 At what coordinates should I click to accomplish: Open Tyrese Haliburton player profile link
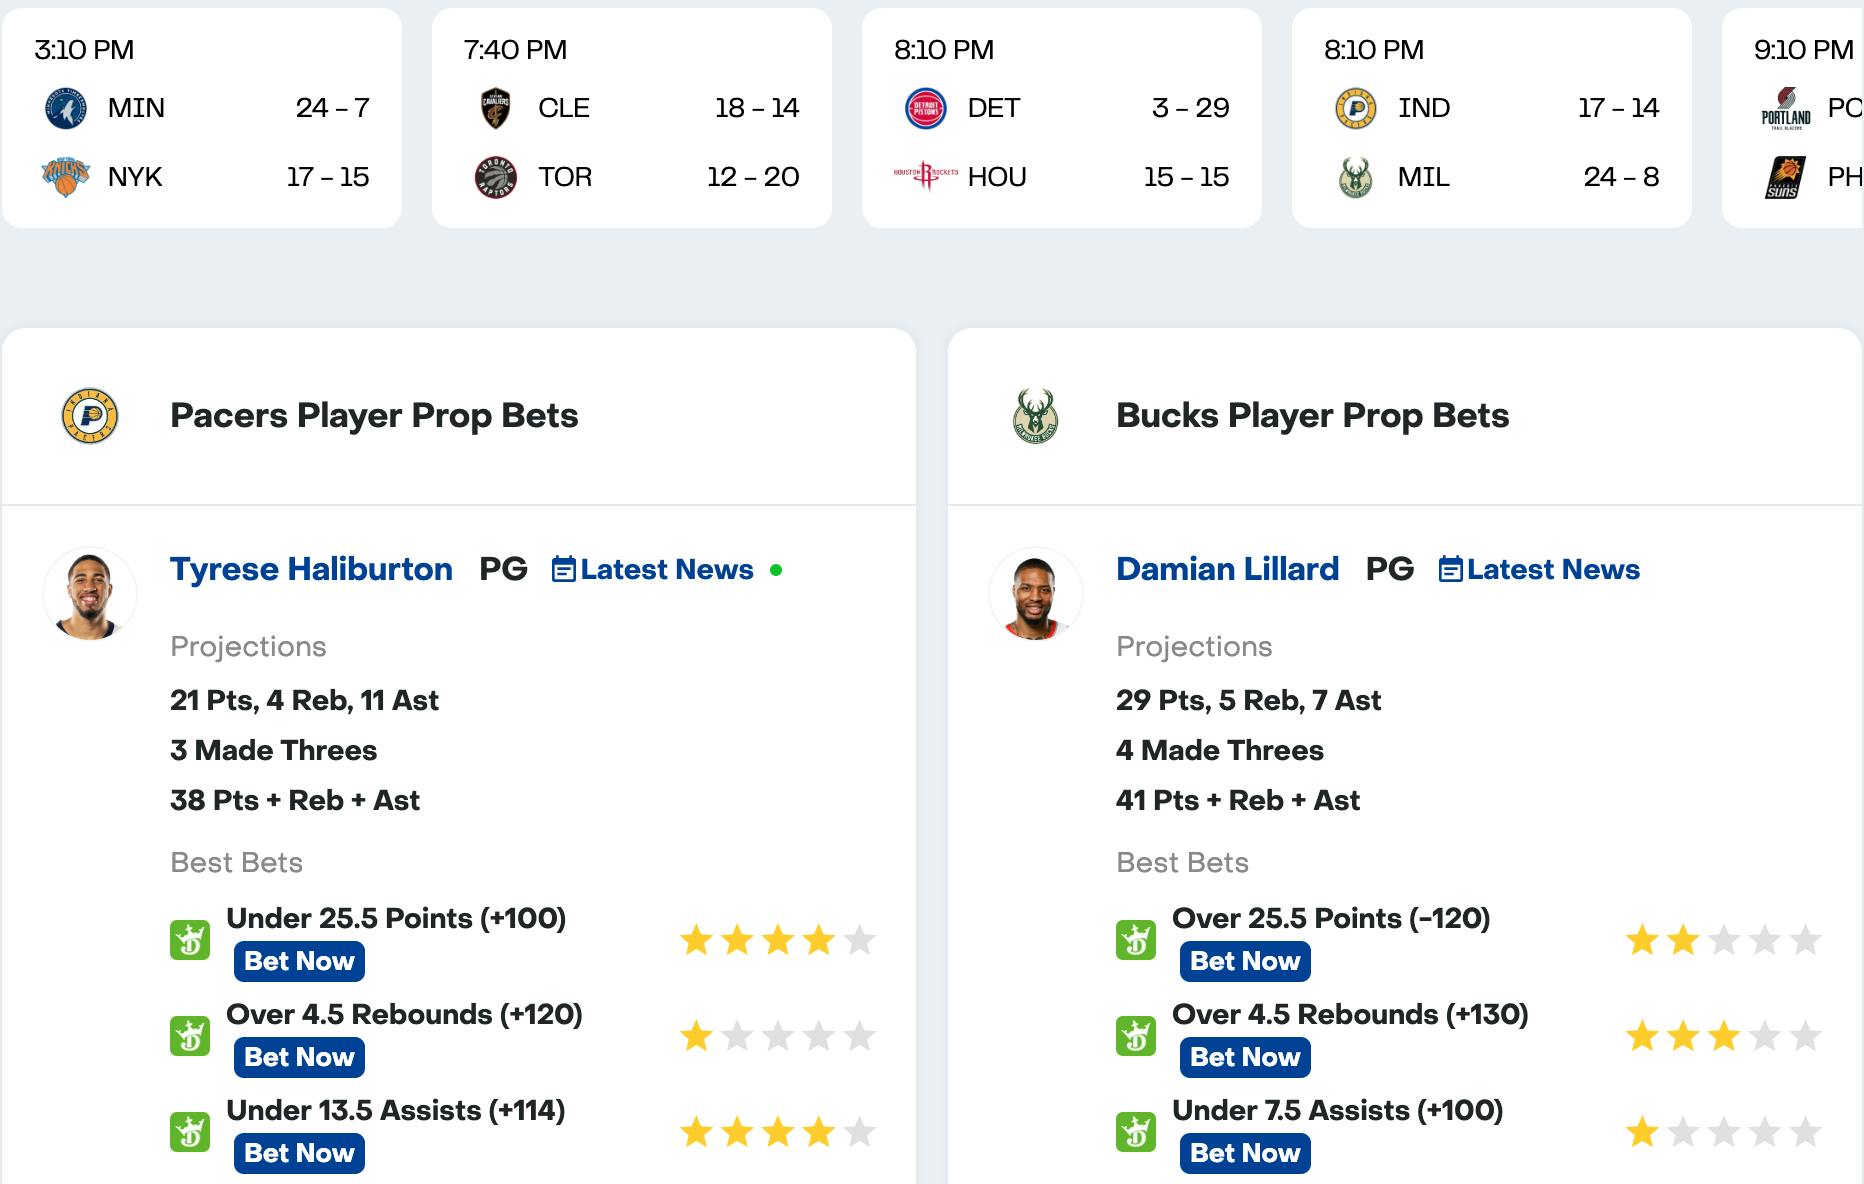point(311,569)
